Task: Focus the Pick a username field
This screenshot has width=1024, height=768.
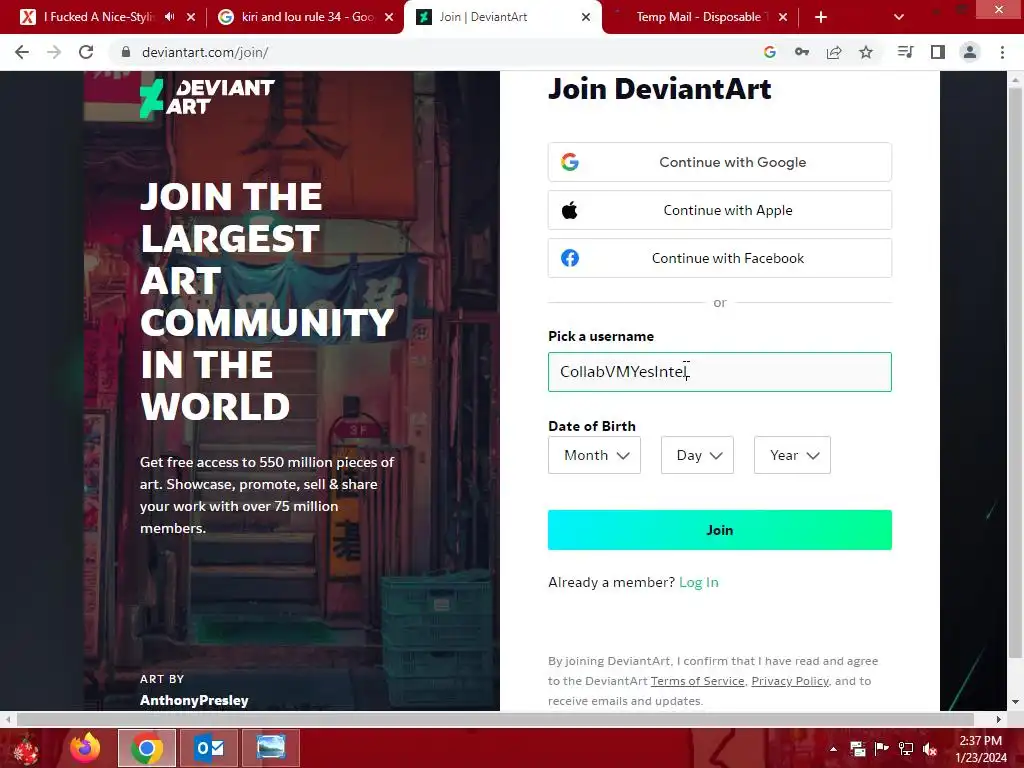Action: point(720,372)
